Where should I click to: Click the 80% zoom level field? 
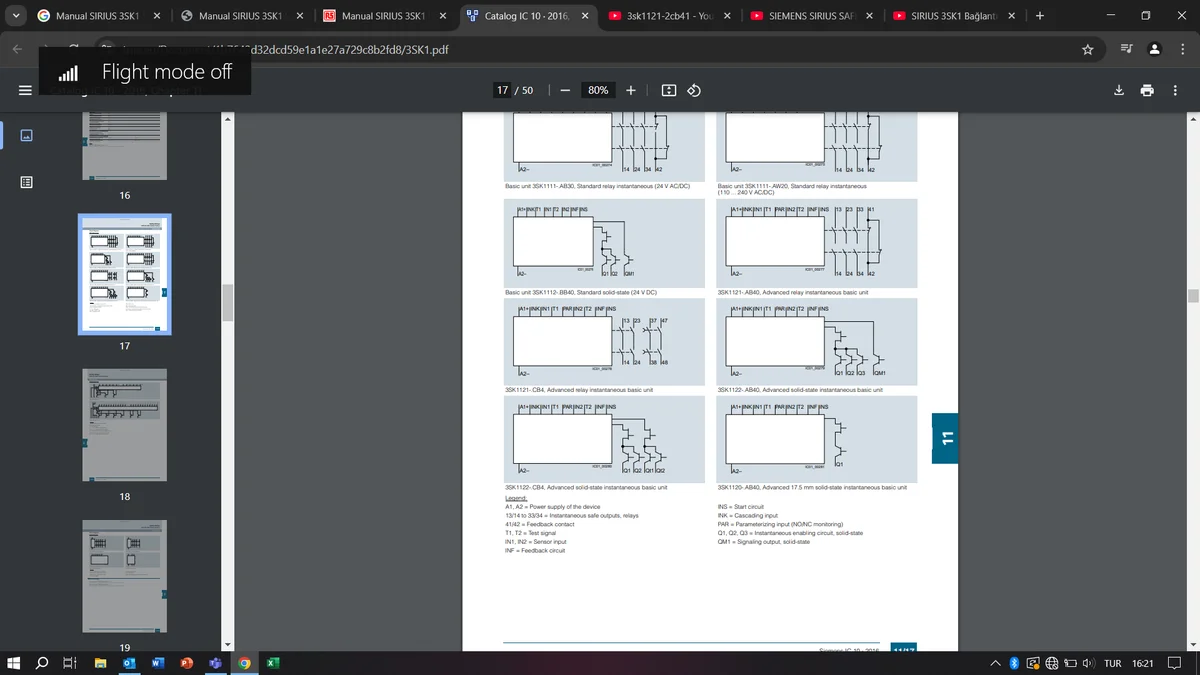point(598,90)
